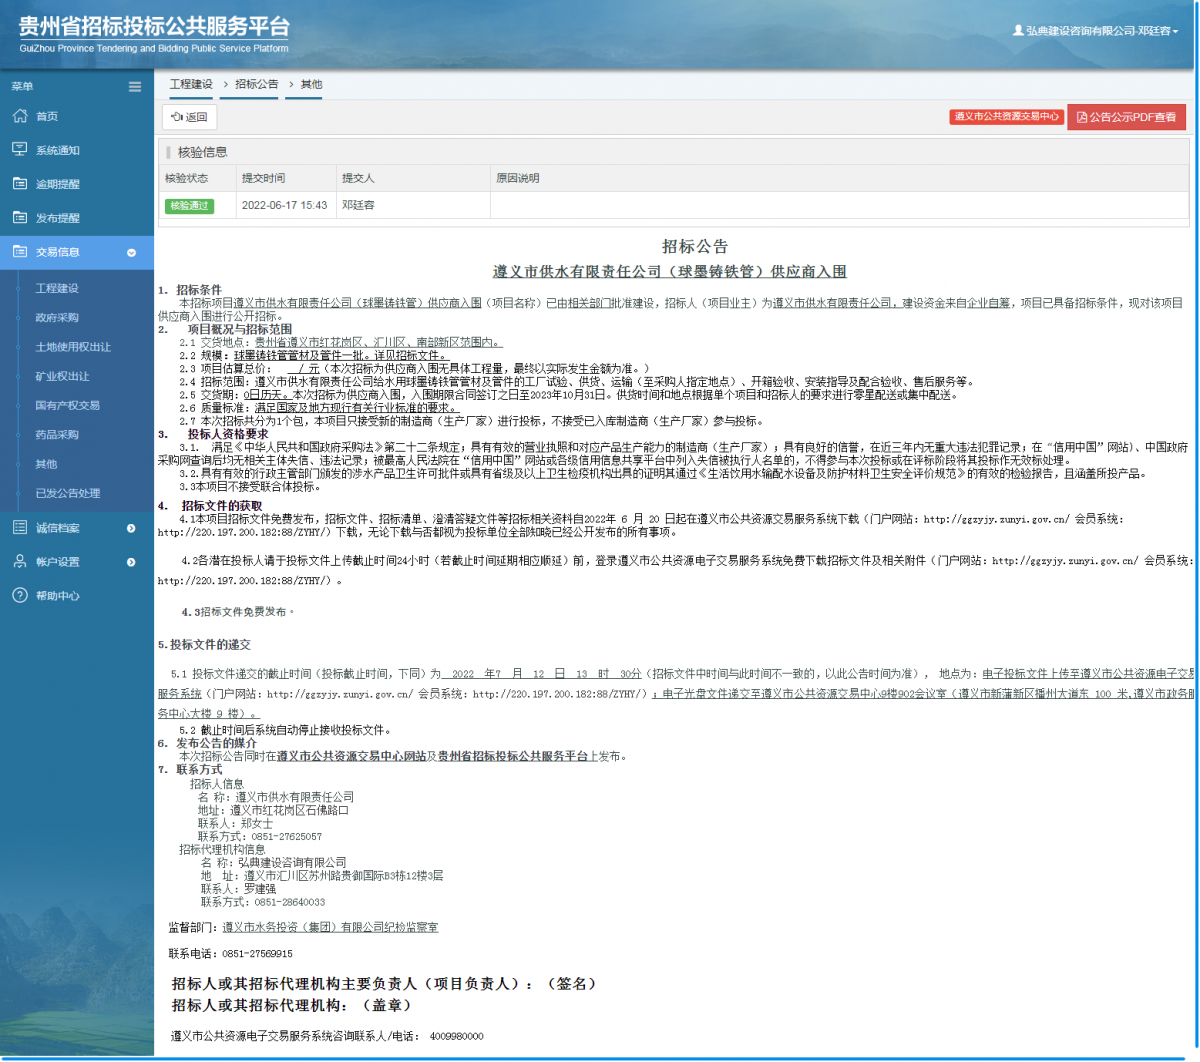Screen dimensions: 1200x1062
Task: Click the 系统通知 monitor icon
Action: point(22,149)
